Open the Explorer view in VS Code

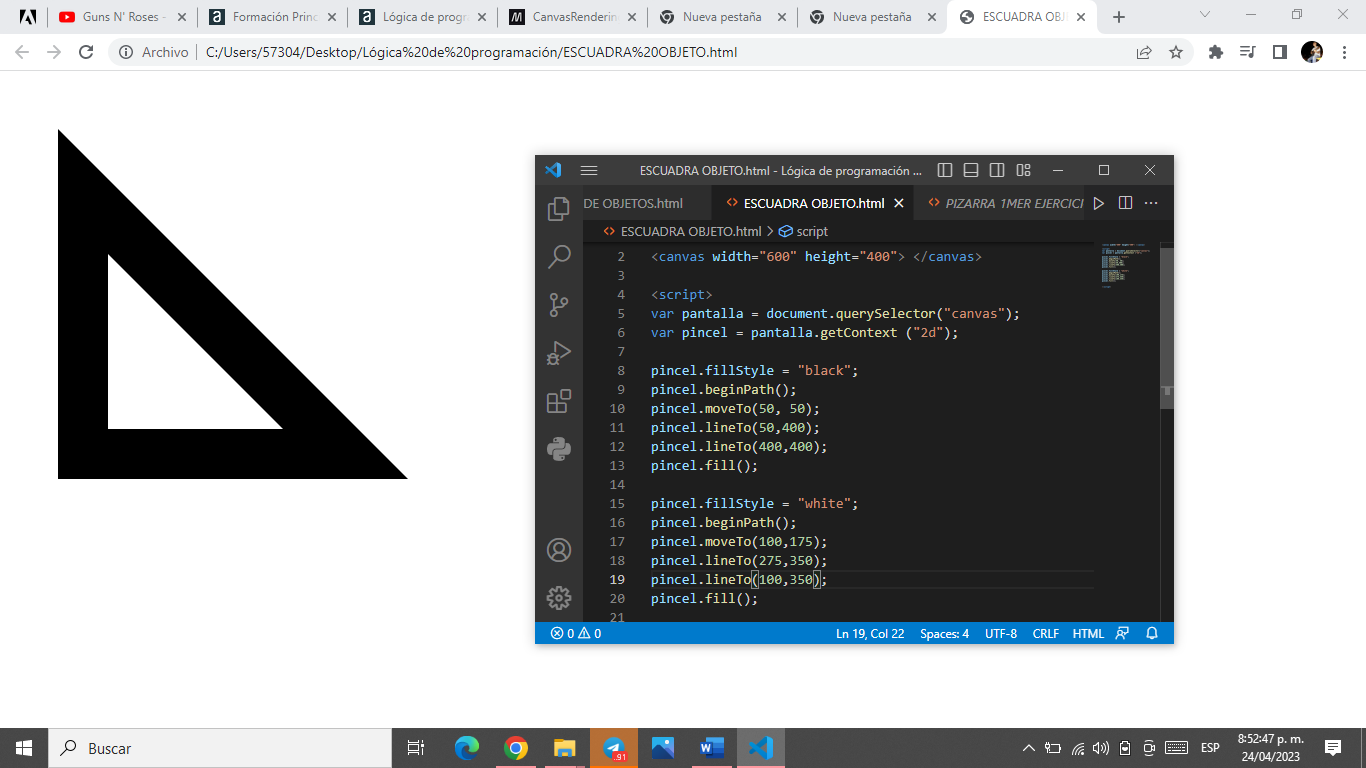[559, 209]
